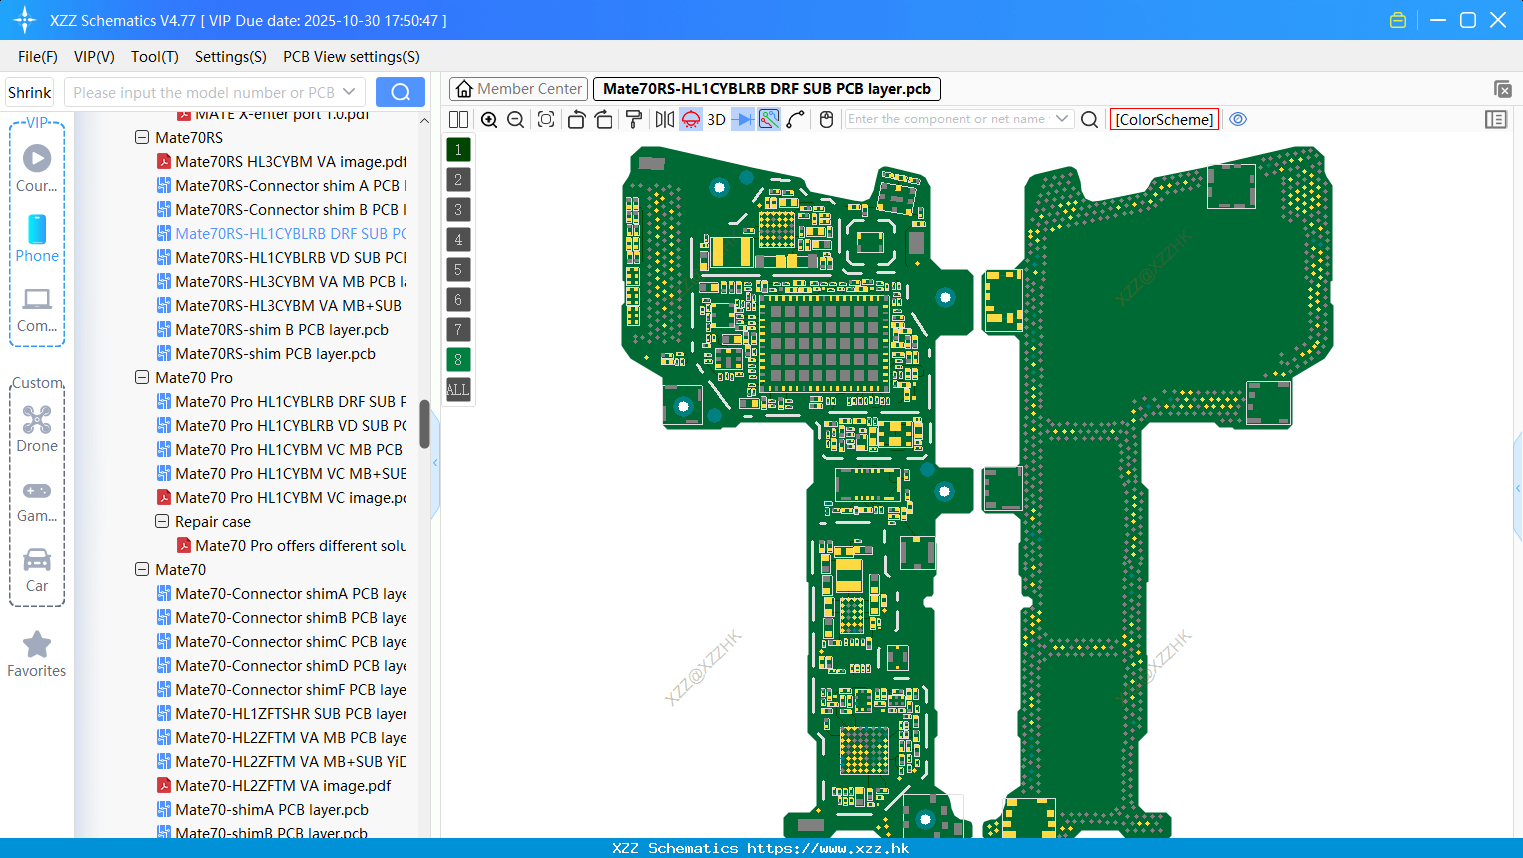Select PCB layer 3
The image size is (1523, 858).
pyautogui.click(x=458, y=210)
